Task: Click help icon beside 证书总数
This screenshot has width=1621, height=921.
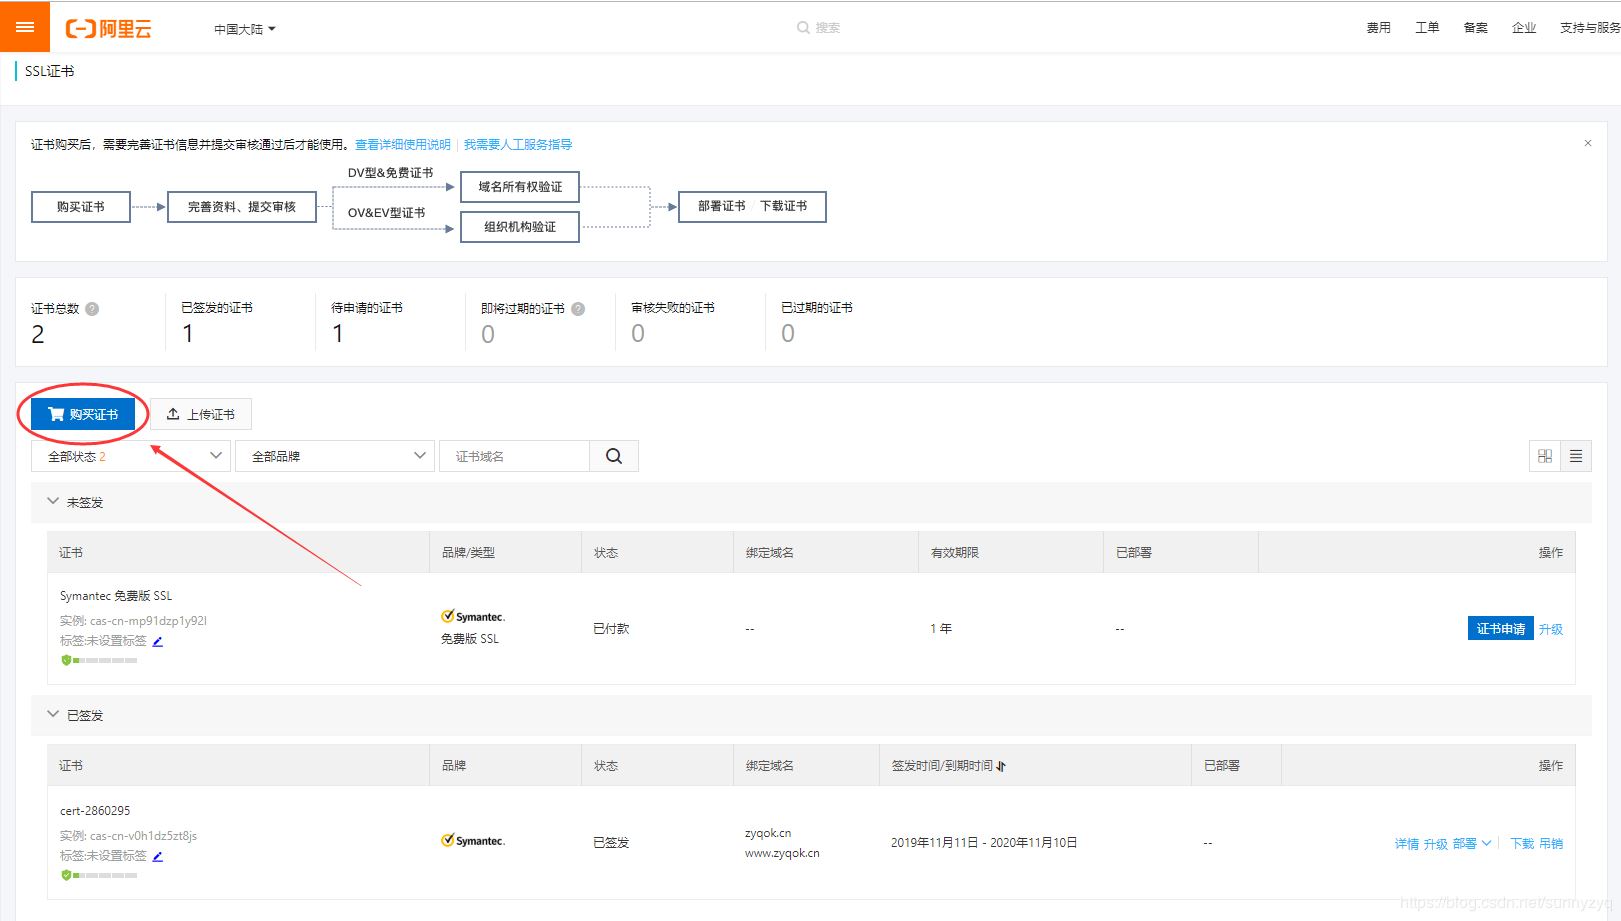Action: (92, 309)
